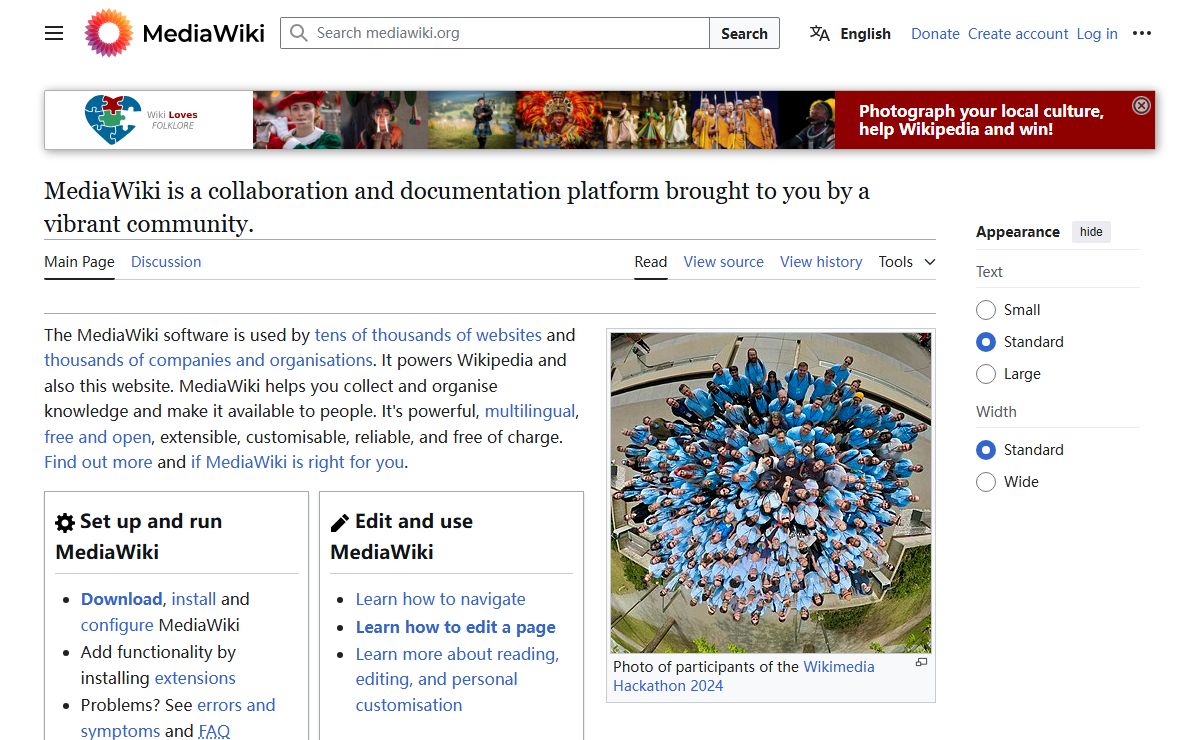1200x740 pixels.
Task: Open the hackathon group photo thumbnail
Action: [771, 493]
